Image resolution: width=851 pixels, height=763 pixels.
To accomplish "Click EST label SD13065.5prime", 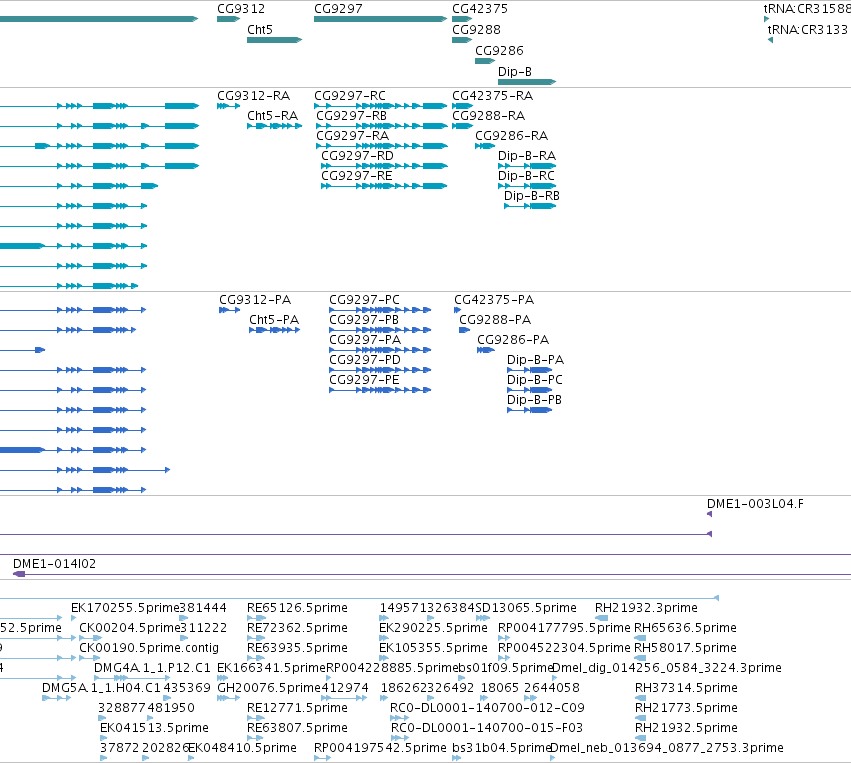I will pos(526,608).
